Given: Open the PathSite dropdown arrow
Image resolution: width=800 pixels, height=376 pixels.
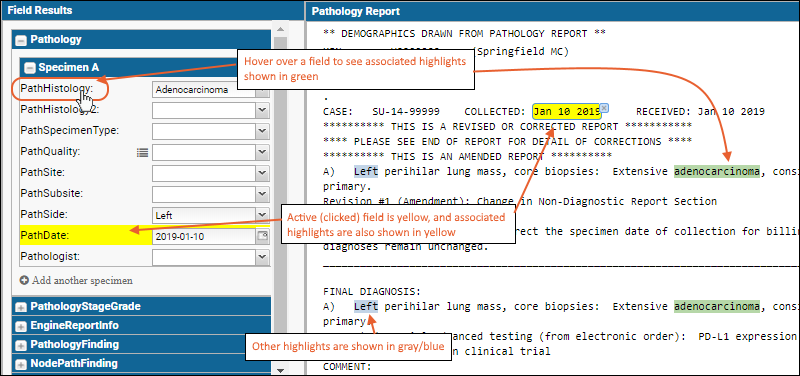Looking at the screenshot, I should click(262, 173).
